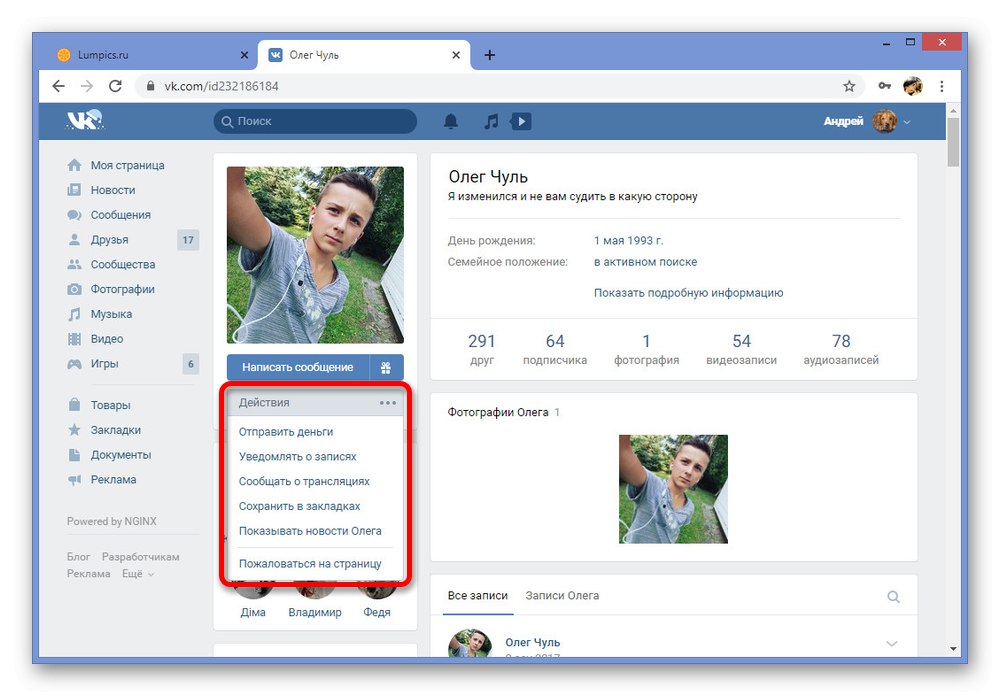The width and height of the screenshot is (1000, 696).
Task: Select Сообщать о трансляциях
Action: tap(316, 482)
